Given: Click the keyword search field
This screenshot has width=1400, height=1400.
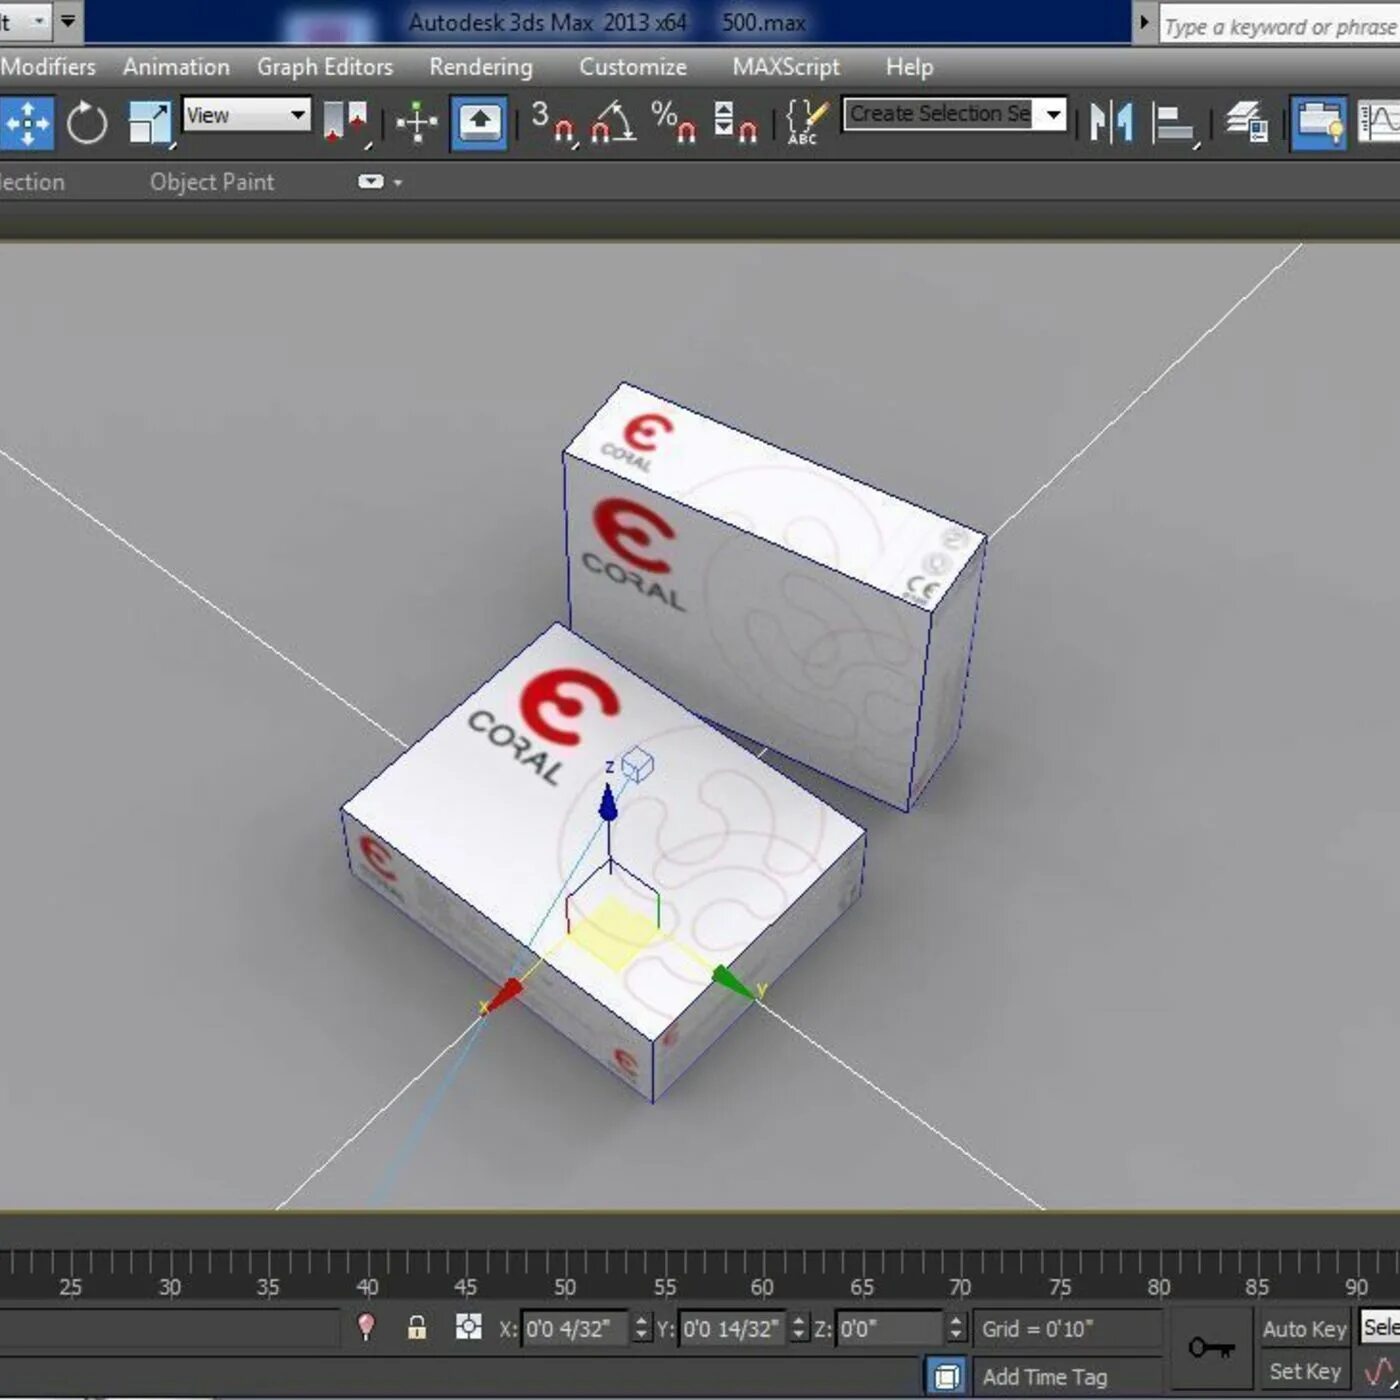Looking at the screenshot, I should [1279, 26].
